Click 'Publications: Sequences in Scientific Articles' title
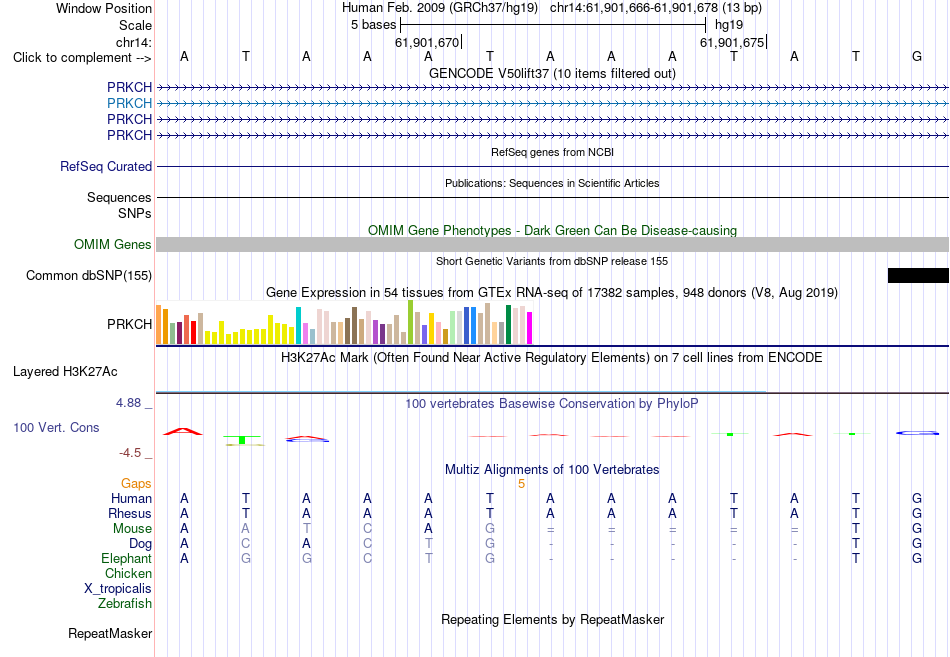This screenshot has width=950, height=657. point(552,183)
